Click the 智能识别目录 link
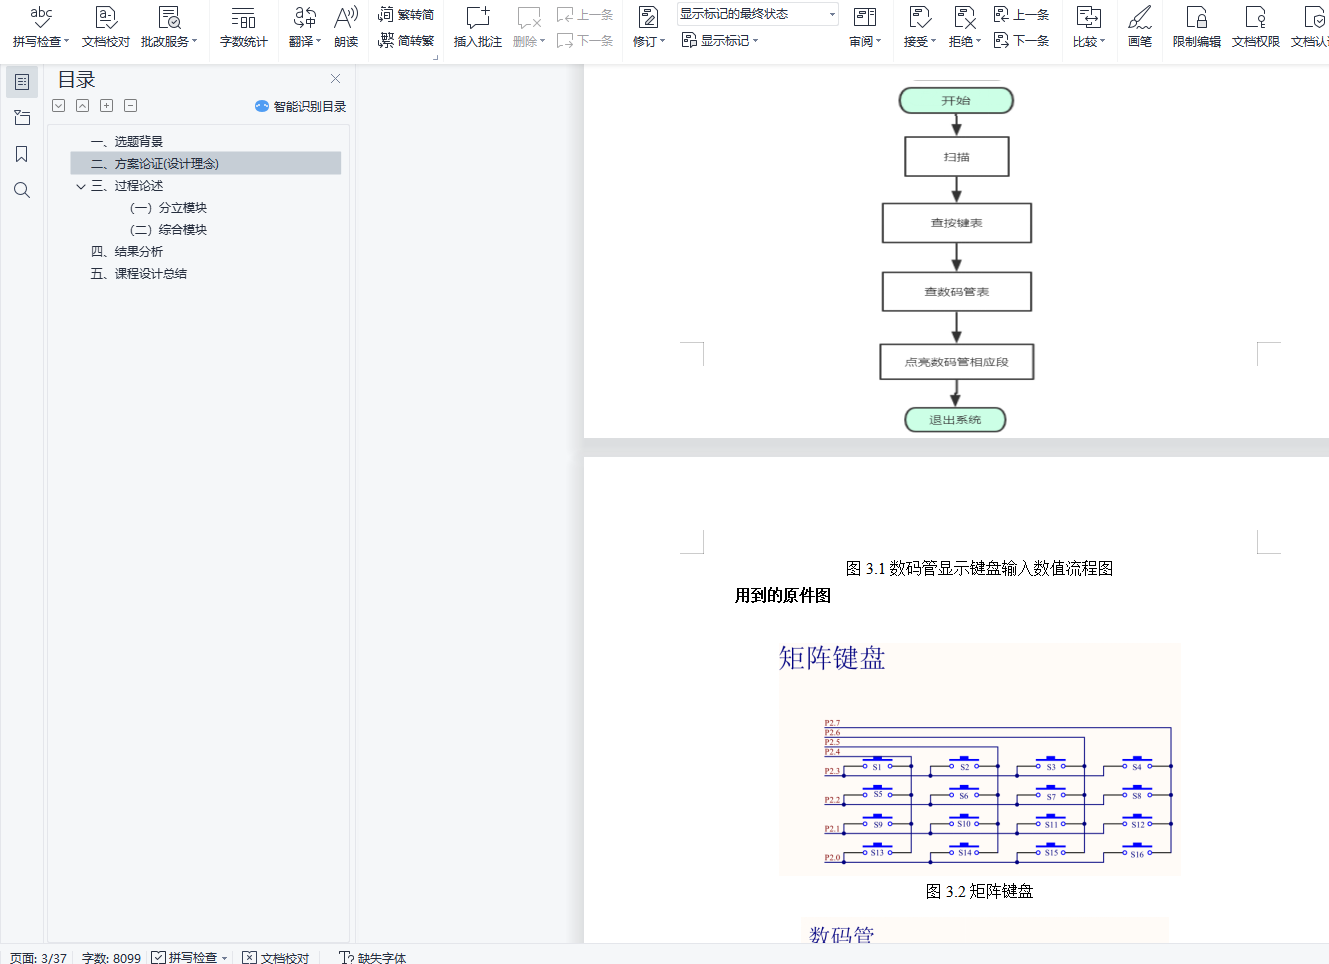 pos(300,106)
